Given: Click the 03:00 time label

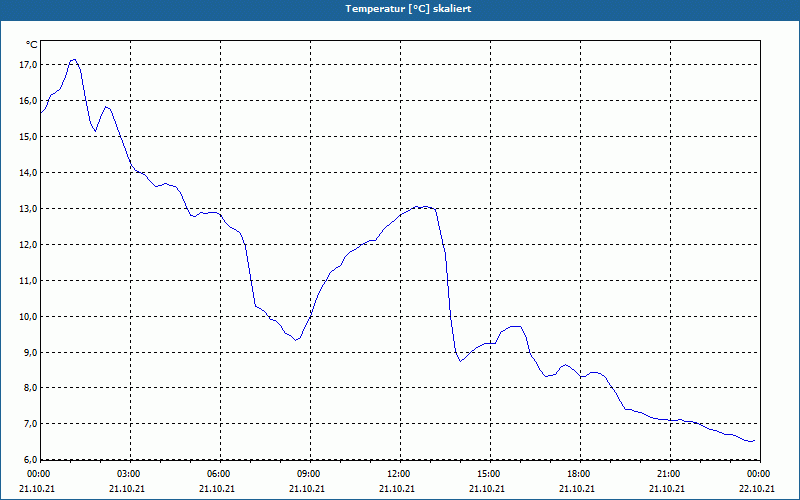Looking at the screenshot, I should [129, 474].
